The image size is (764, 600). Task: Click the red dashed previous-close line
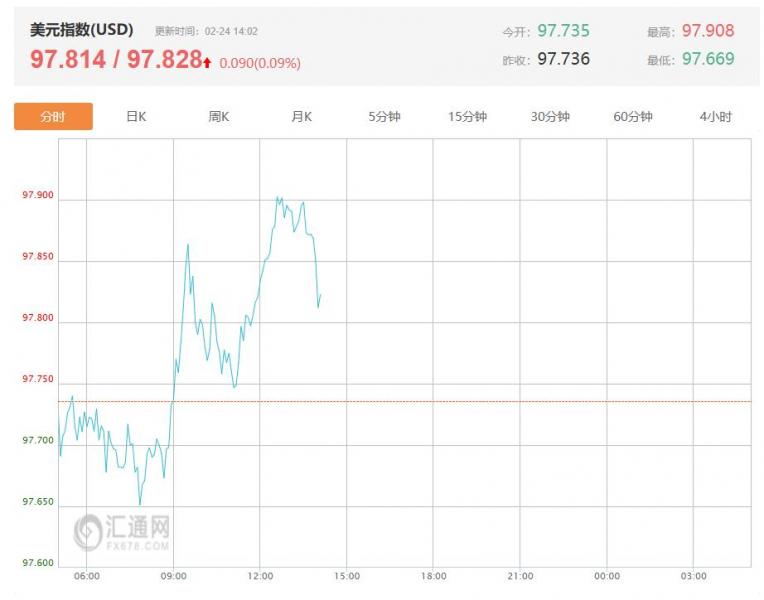pos(404,402)
